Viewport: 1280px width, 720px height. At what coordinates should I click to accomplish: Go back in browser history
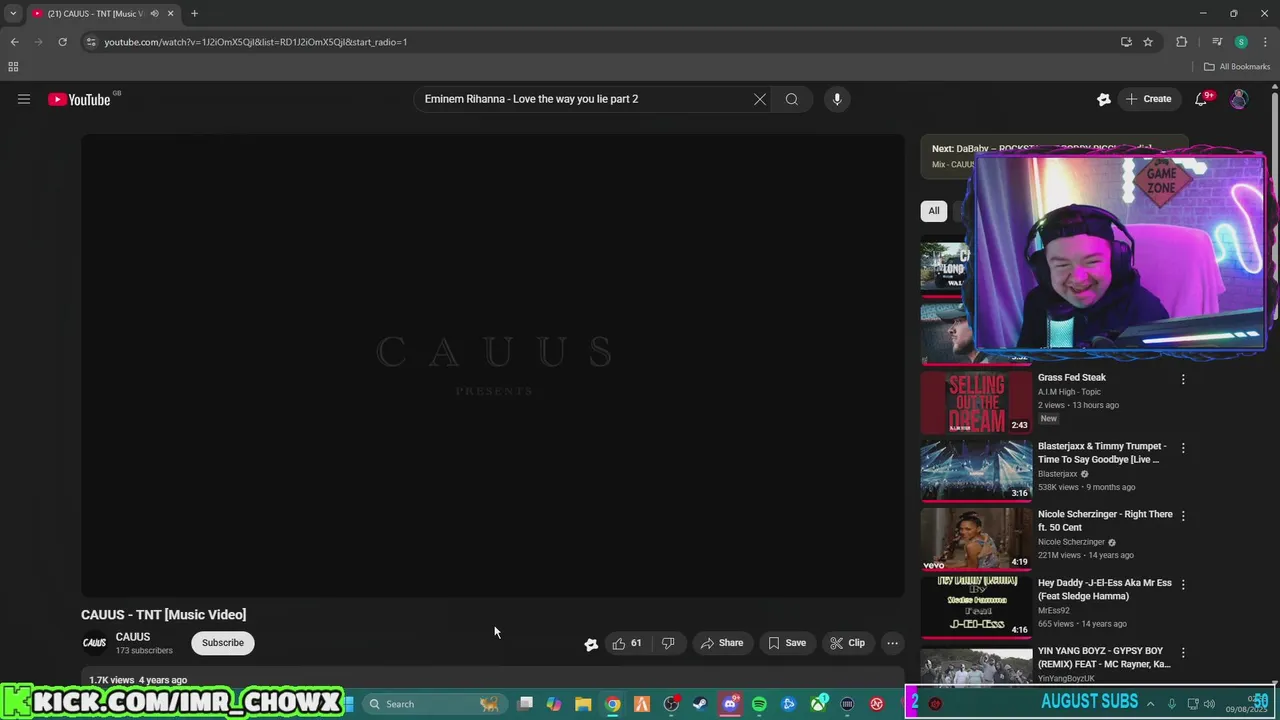pos(14,42)
